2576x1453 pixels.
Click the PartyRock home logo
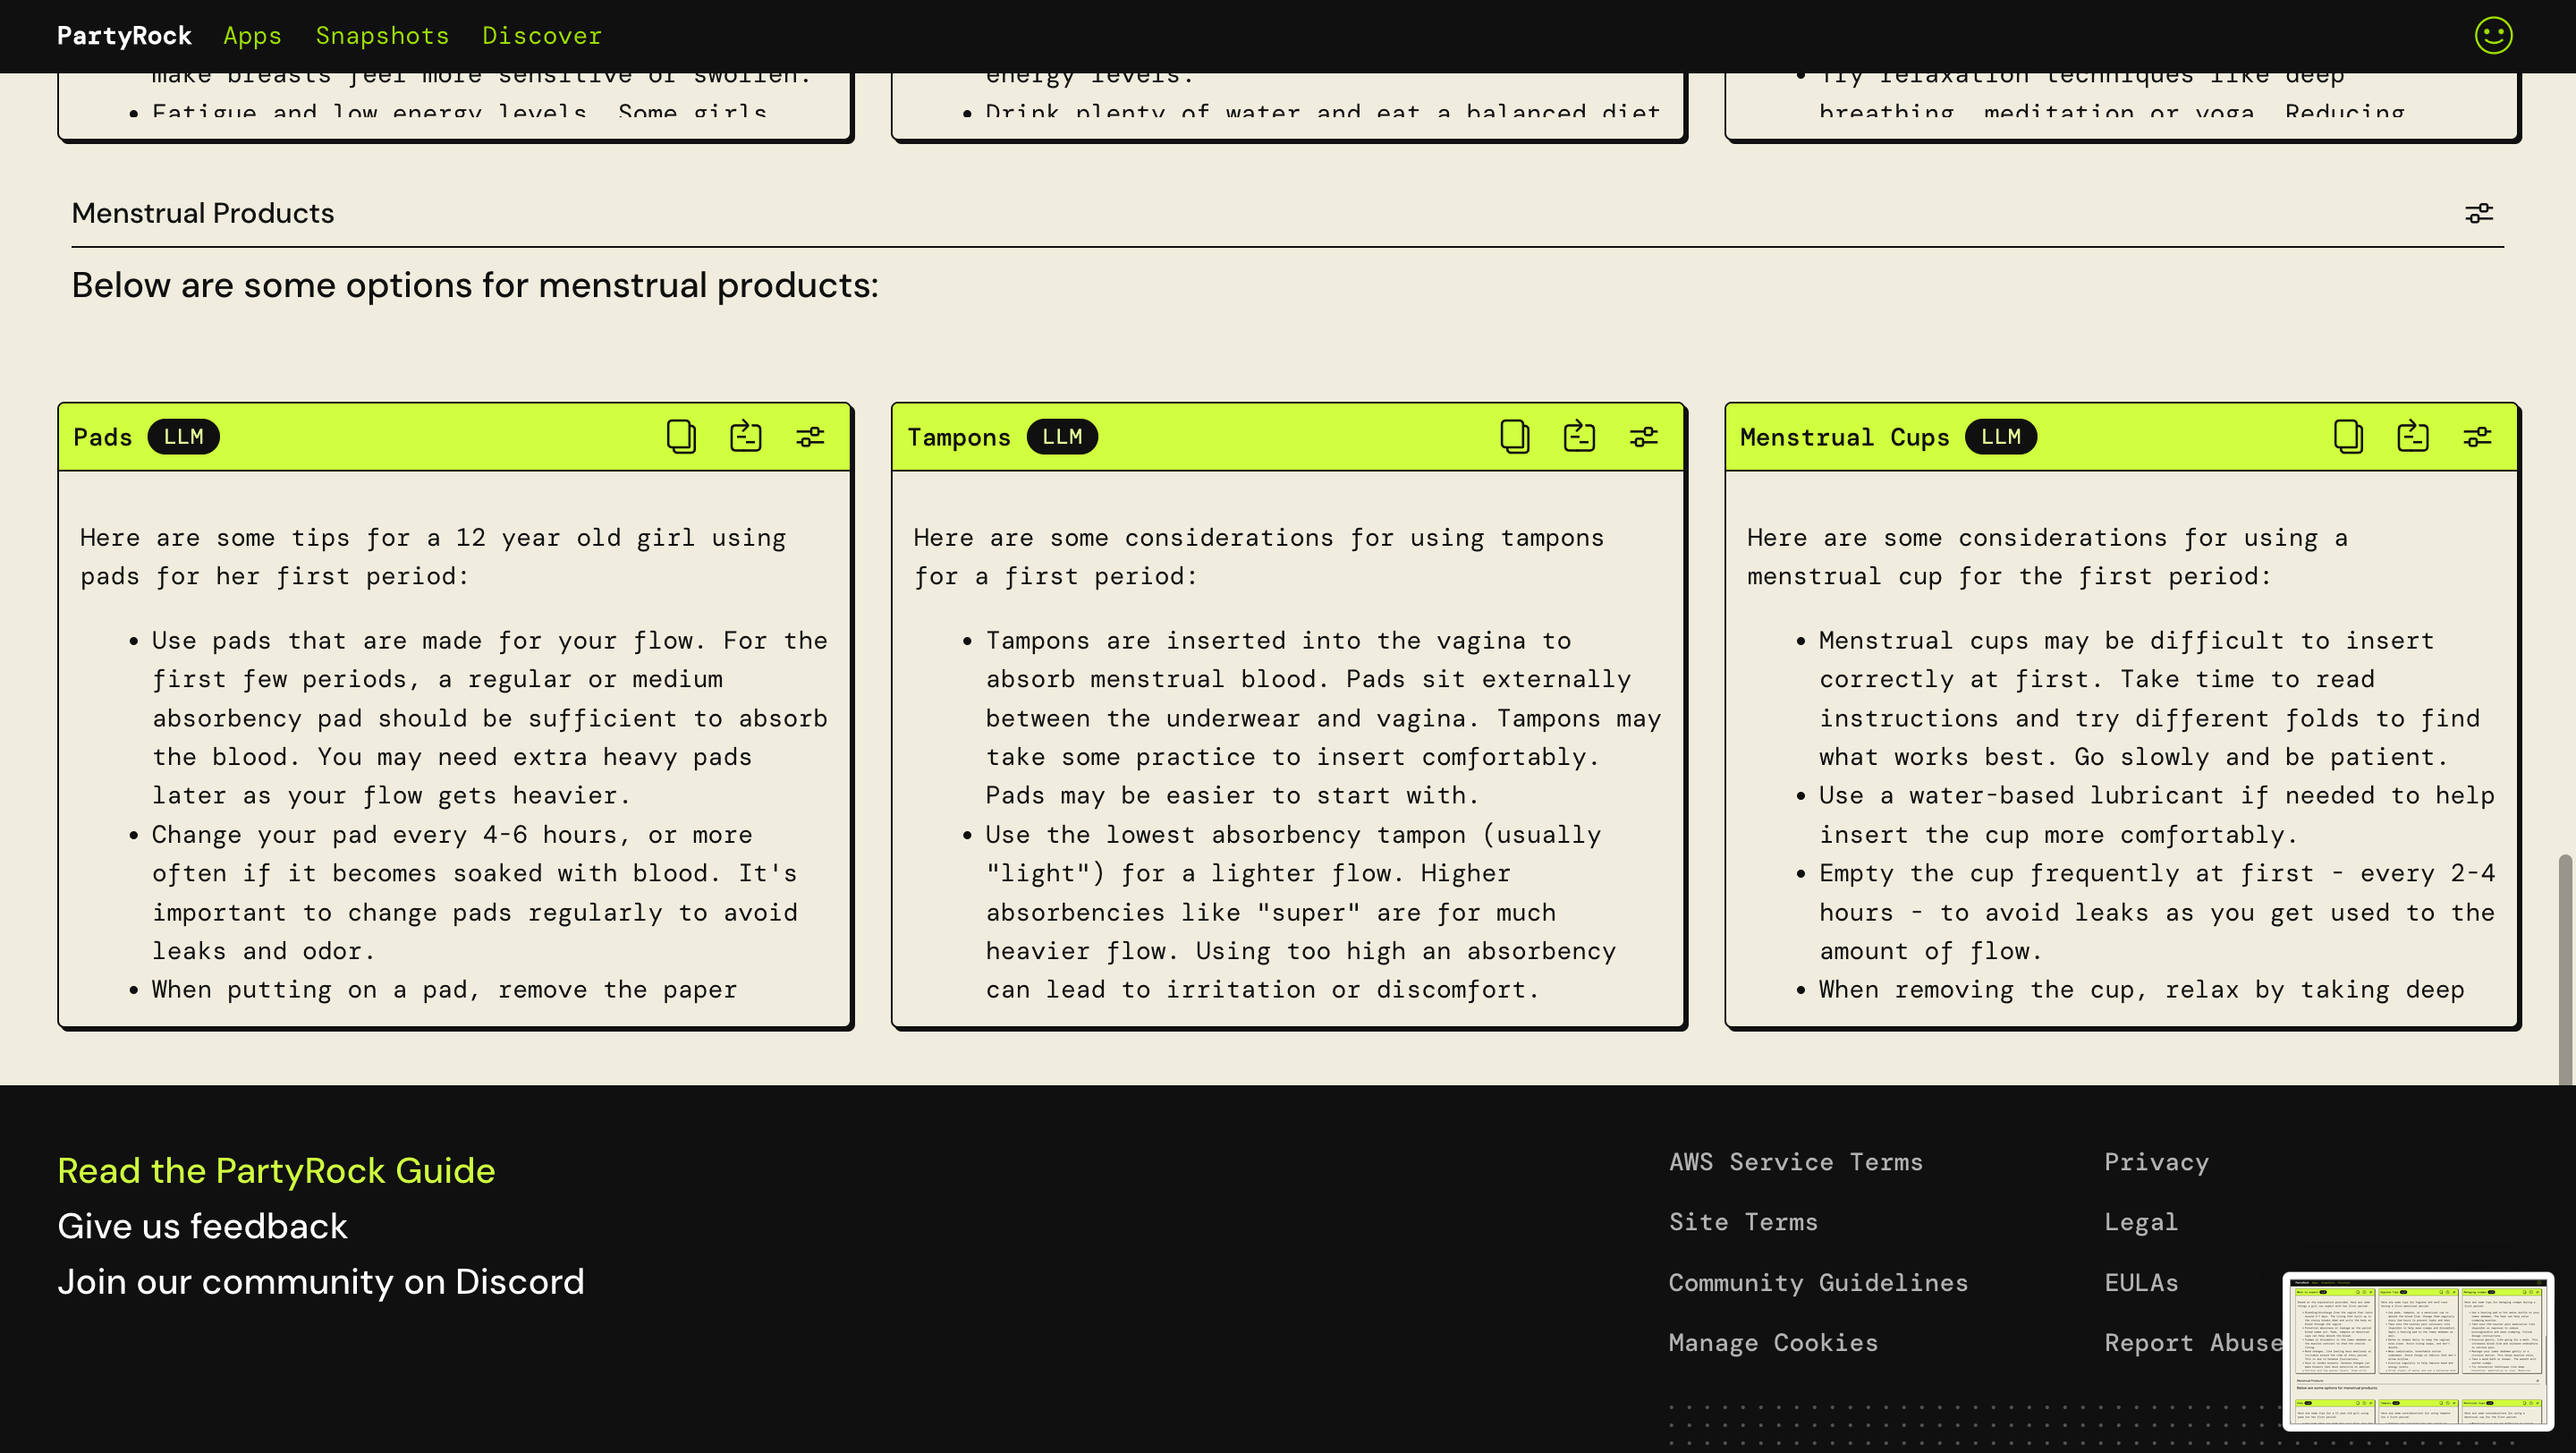pos(124,36)
